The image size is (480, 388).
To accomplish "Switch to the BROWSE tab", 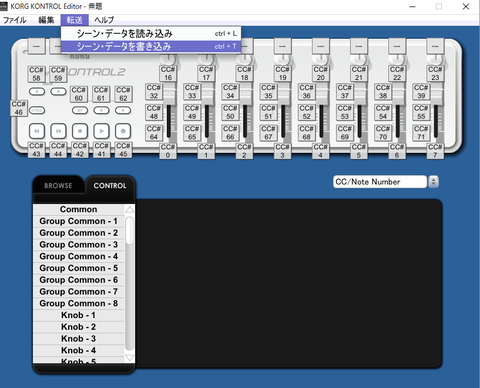I will point(58,186).
